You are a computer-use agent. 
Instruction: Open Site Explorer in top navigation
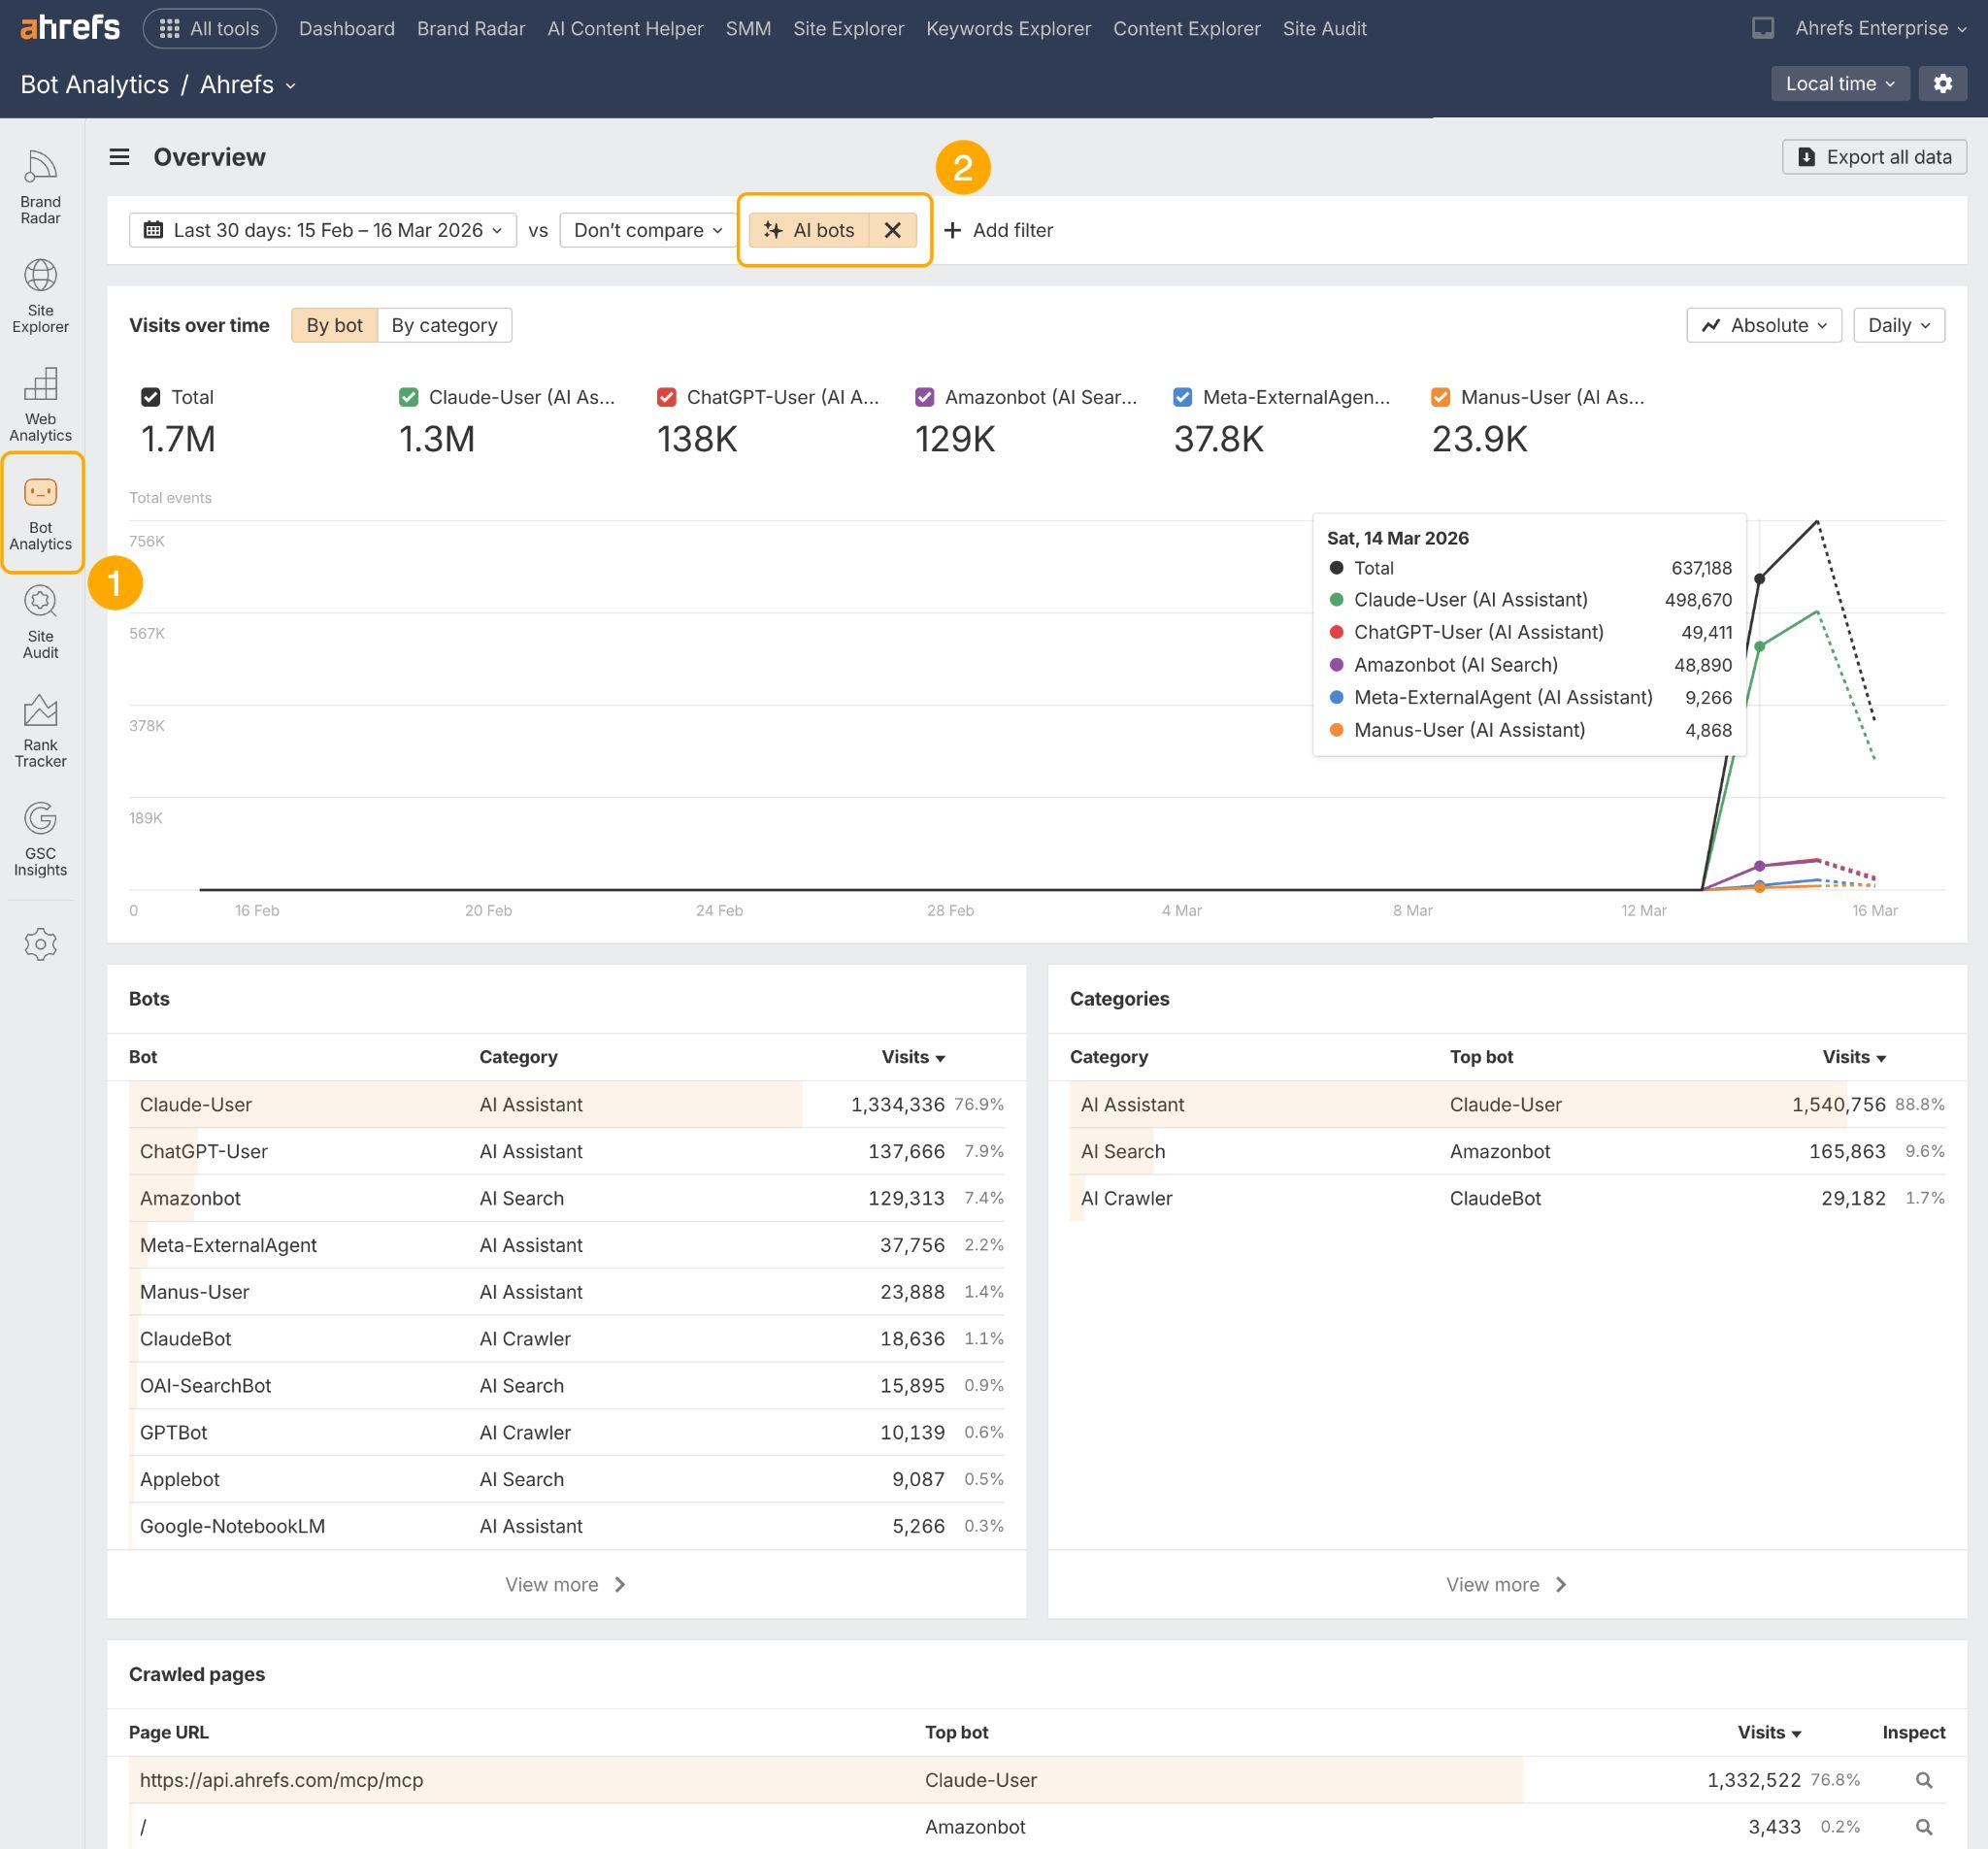[x=848, y=28]
